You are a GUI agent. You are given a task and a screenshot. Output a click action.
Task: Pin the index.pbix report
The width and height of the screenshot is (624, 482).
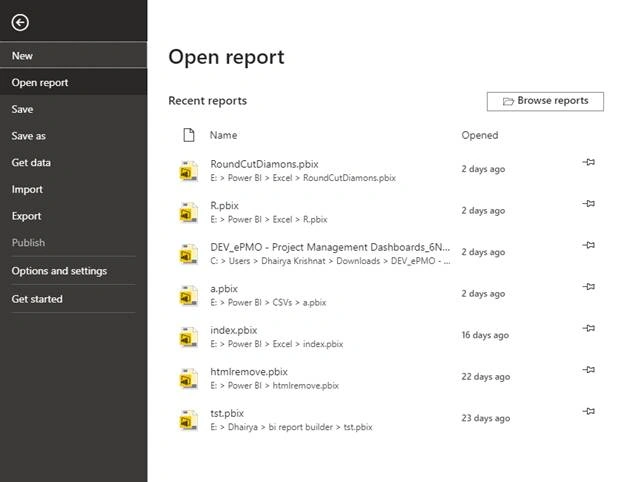[x=589, y=328]
